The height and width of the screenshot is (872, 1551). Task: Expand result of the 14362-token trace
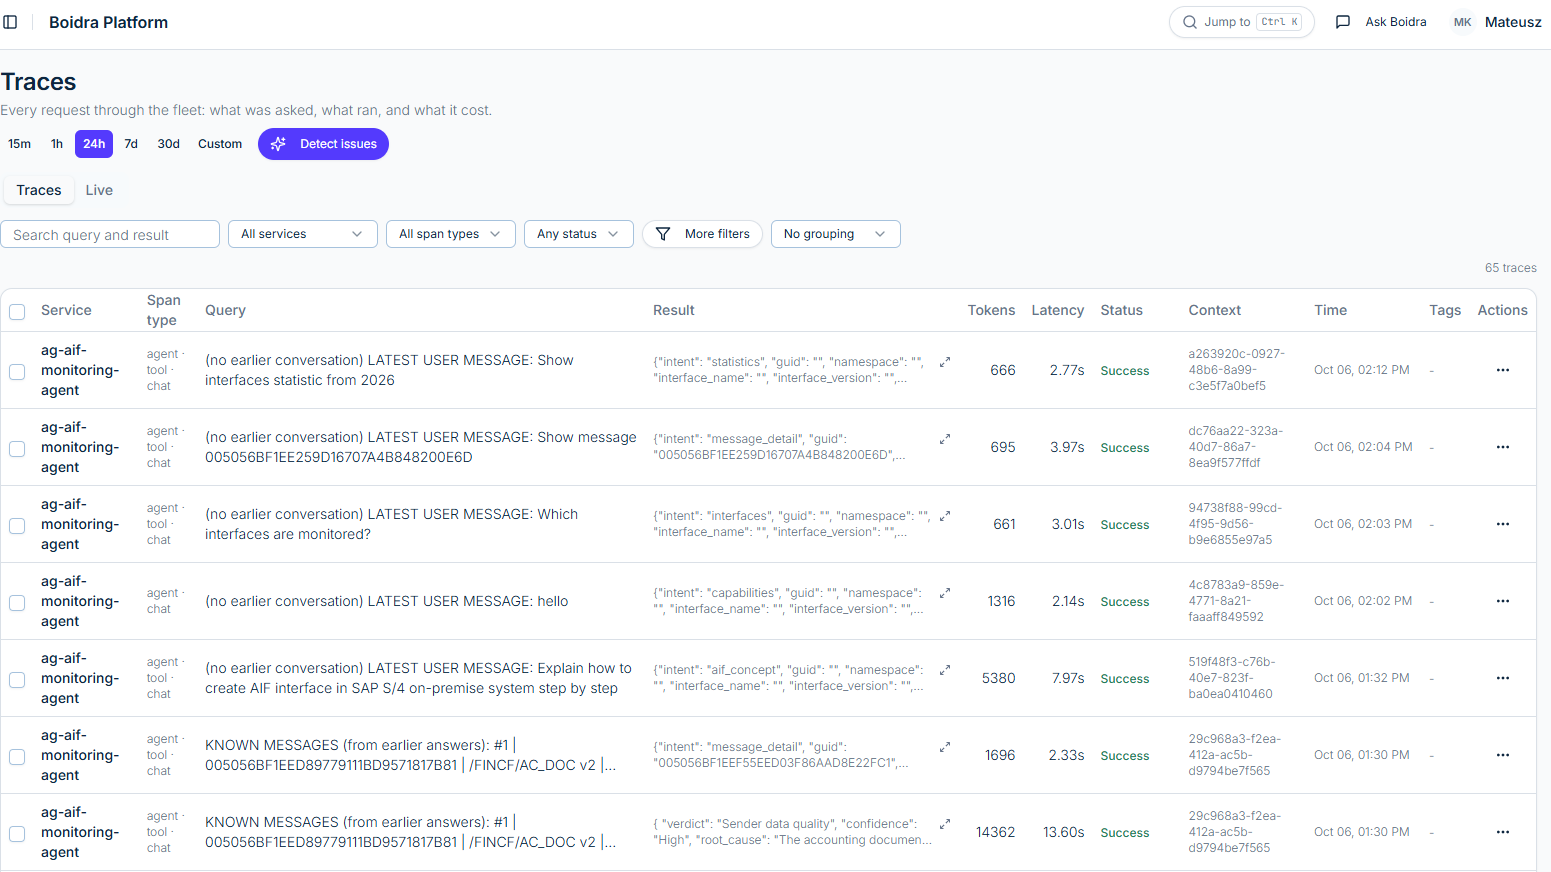945,824
